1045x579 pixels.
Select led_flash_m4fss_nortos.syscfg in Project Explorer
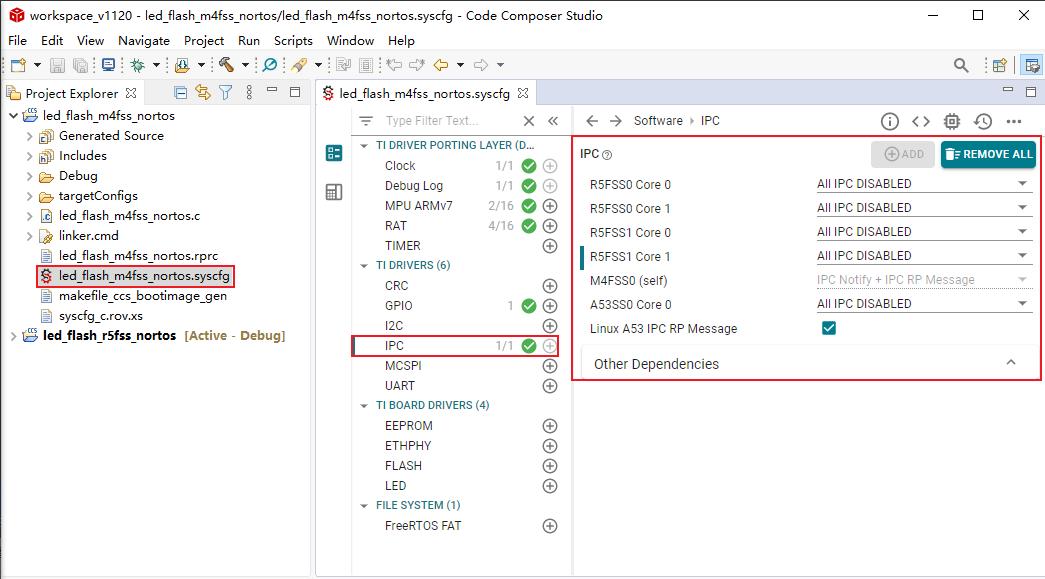[x=144, y=276]
